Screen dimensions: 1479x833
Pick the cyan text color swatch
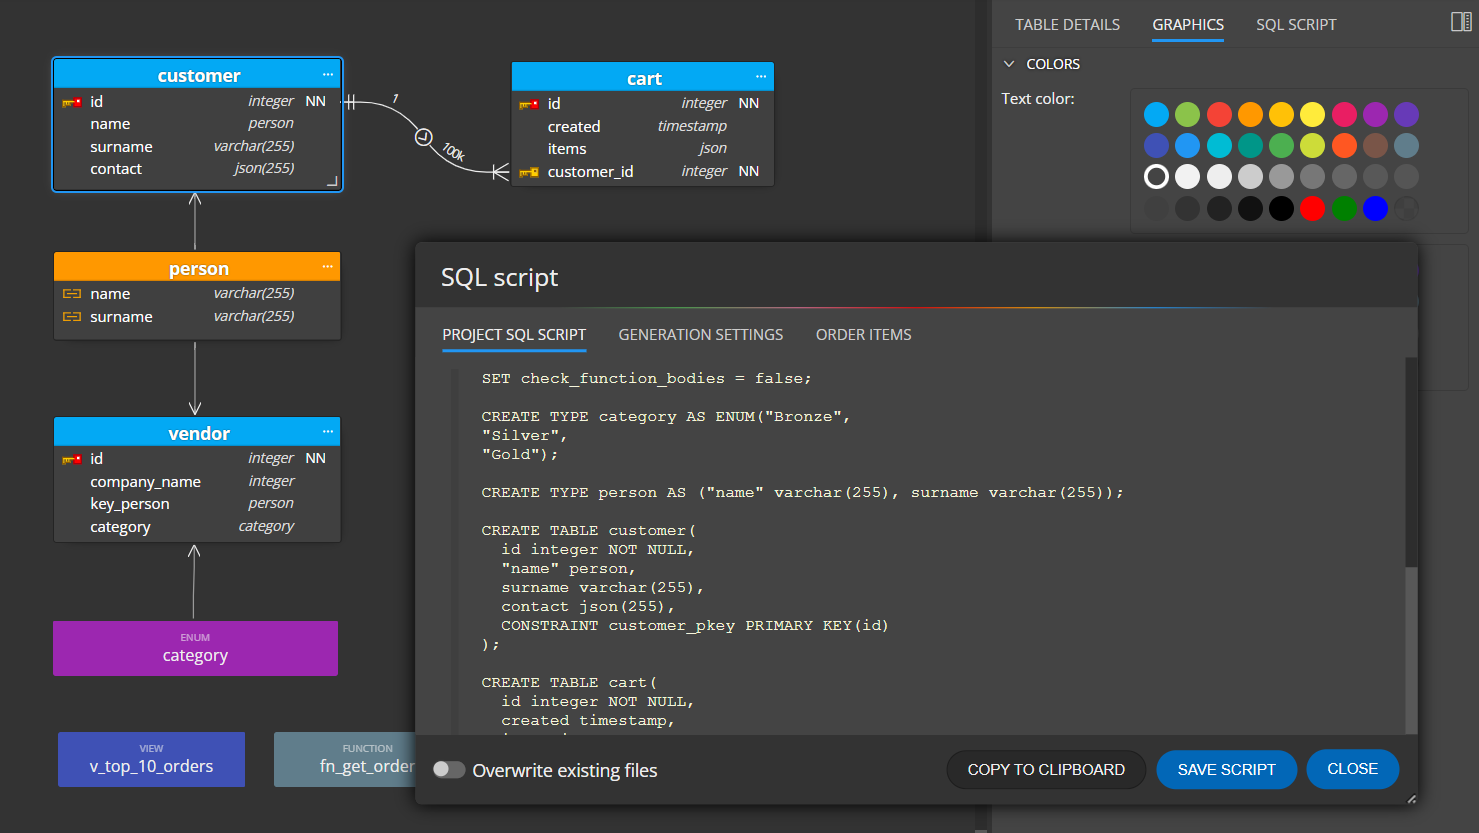coord(1219,146)
